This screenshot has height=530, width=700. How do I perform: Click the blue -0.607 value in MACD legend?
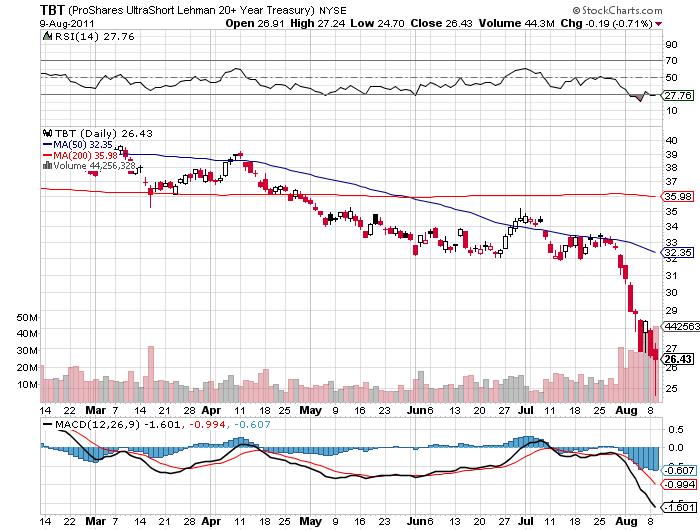coord(252,425)
